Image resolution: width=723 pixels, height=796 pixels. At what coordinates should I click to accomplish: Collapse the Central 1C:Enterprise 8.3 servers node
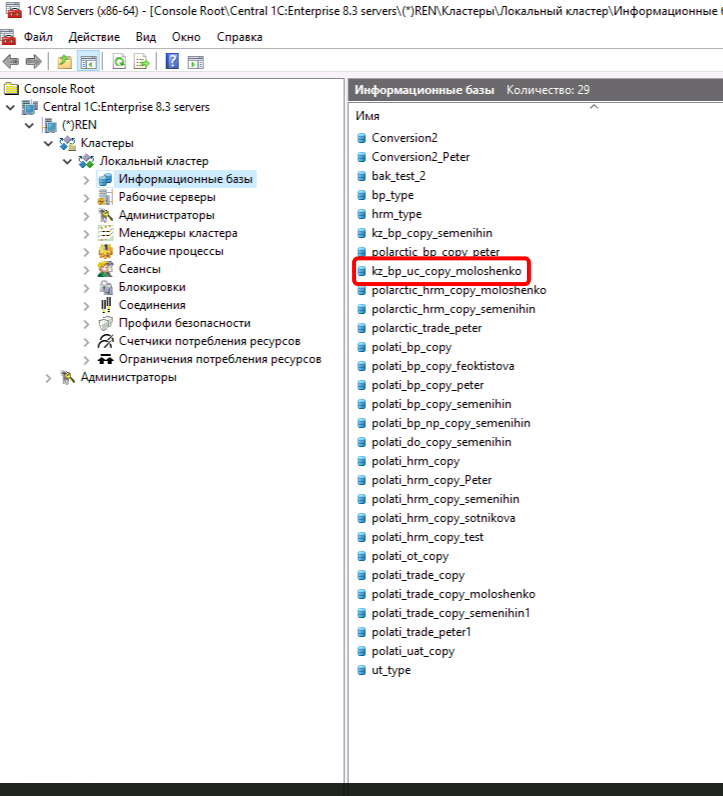click(x=11, y=107)
